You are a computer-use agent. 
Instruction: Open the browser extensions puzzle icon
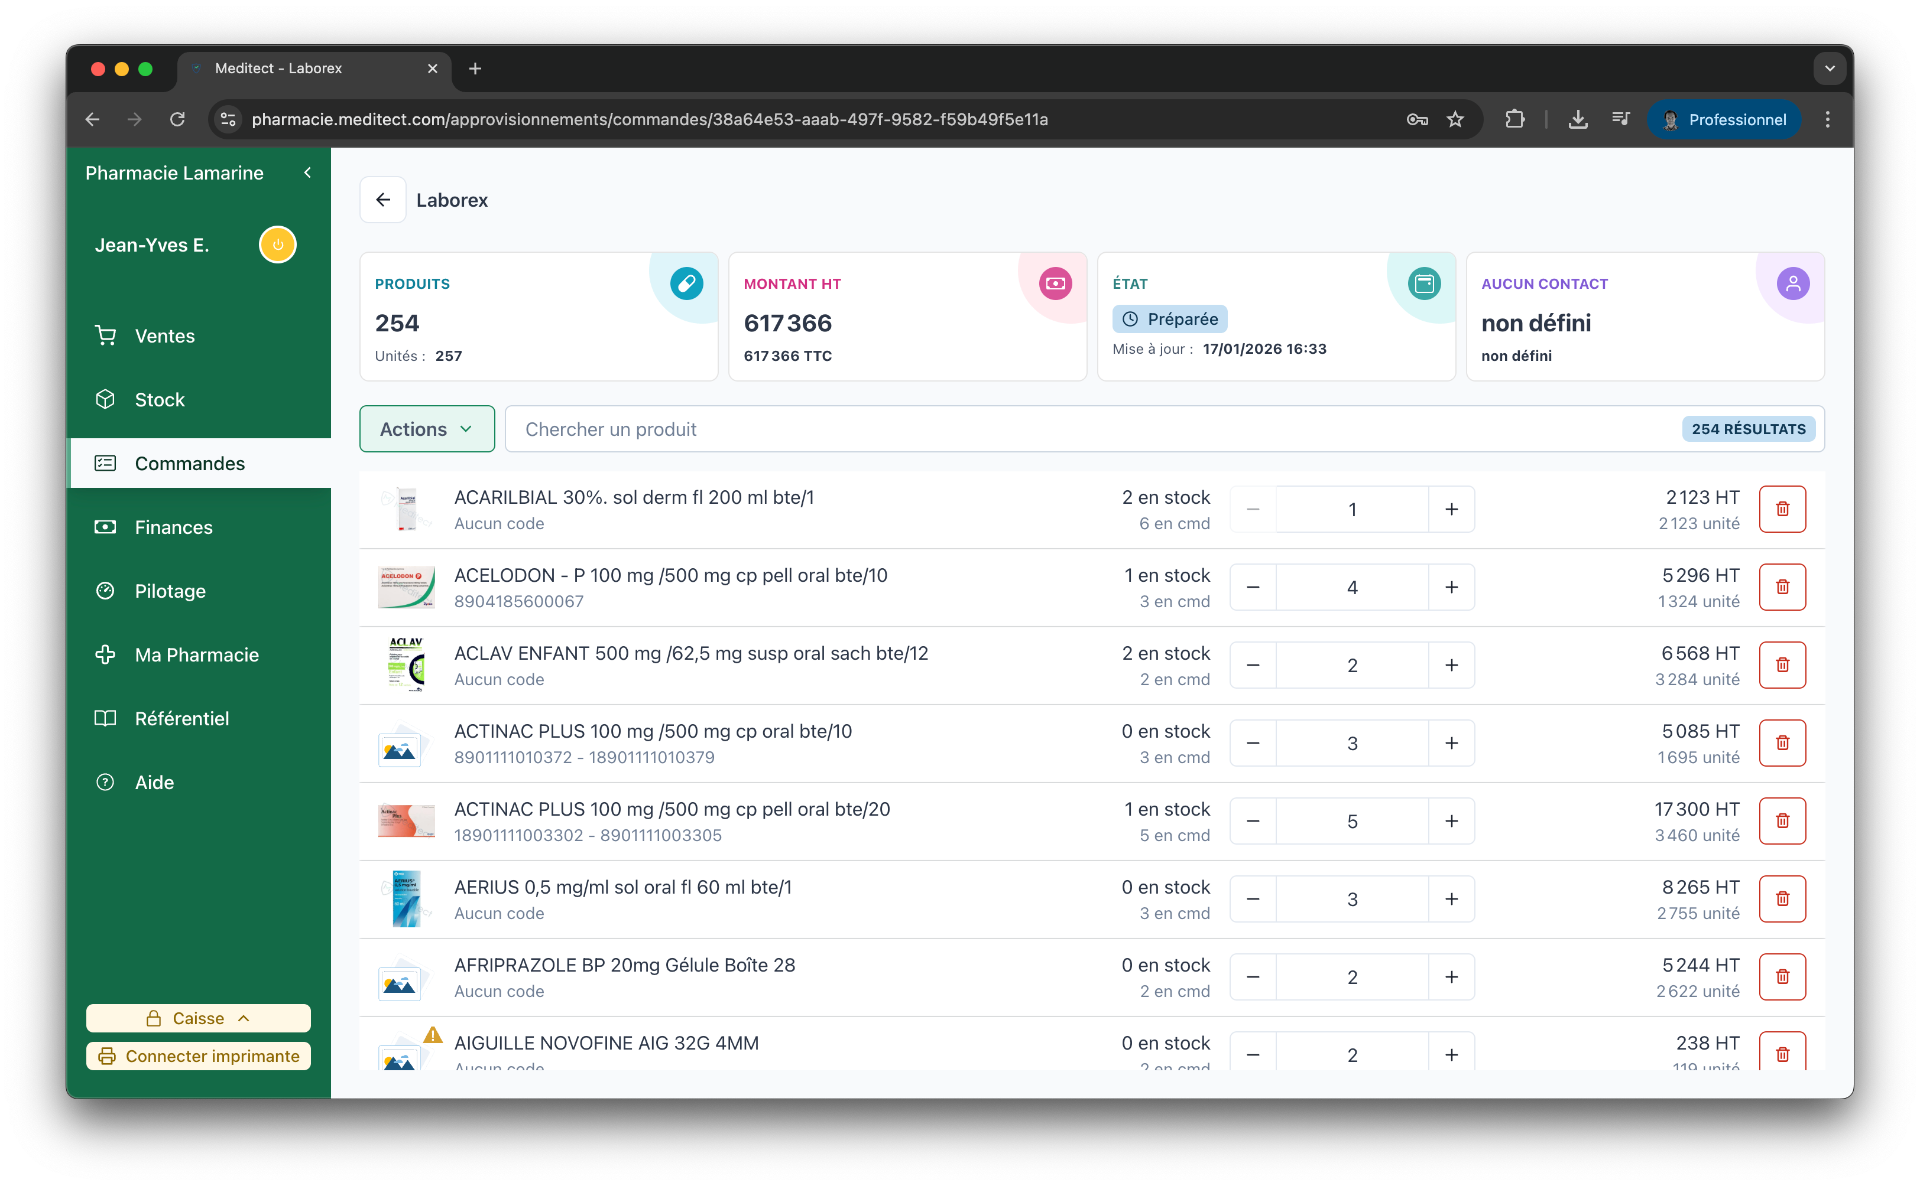coord(1515,120)
